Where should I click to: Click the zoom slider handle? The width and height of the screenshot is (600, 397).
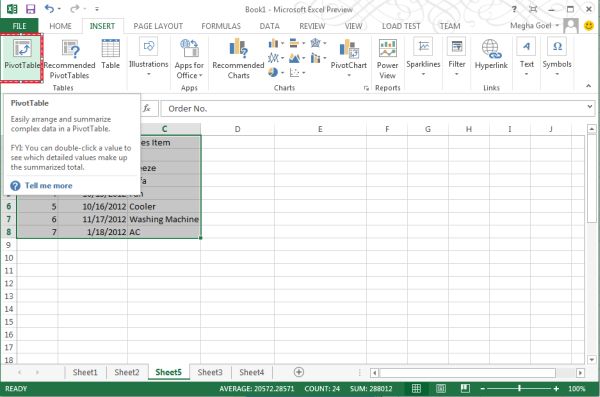pyautogui.click(x=519, y=389)
